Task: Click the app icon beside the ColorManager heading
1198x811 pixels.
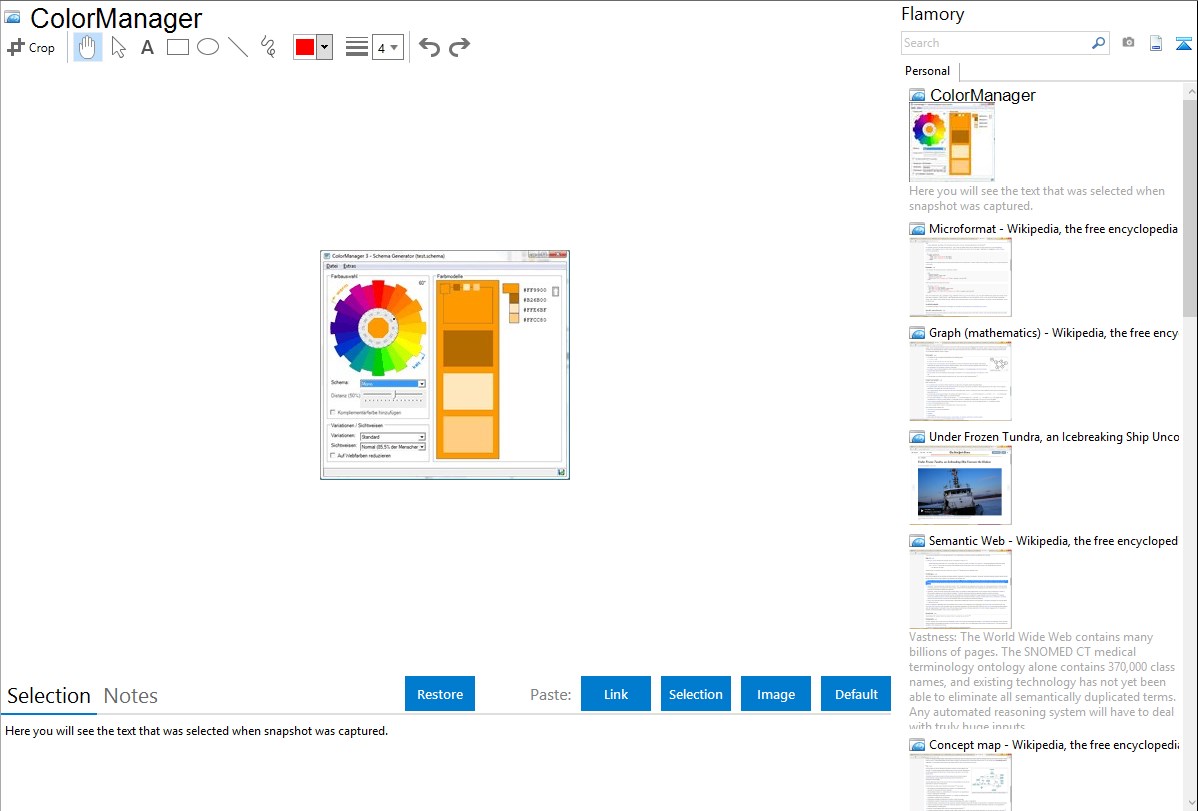Action: pos(12,18)
